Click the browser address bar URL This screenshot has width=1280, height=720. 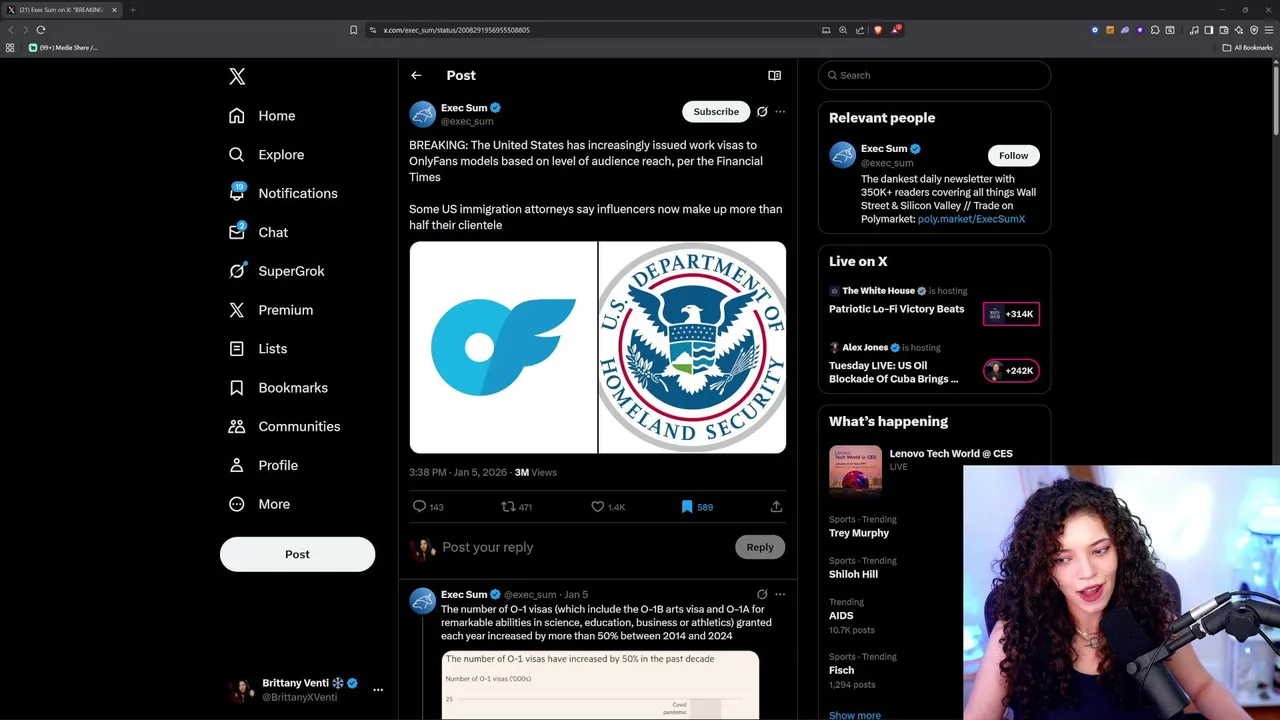pos(457,30)
